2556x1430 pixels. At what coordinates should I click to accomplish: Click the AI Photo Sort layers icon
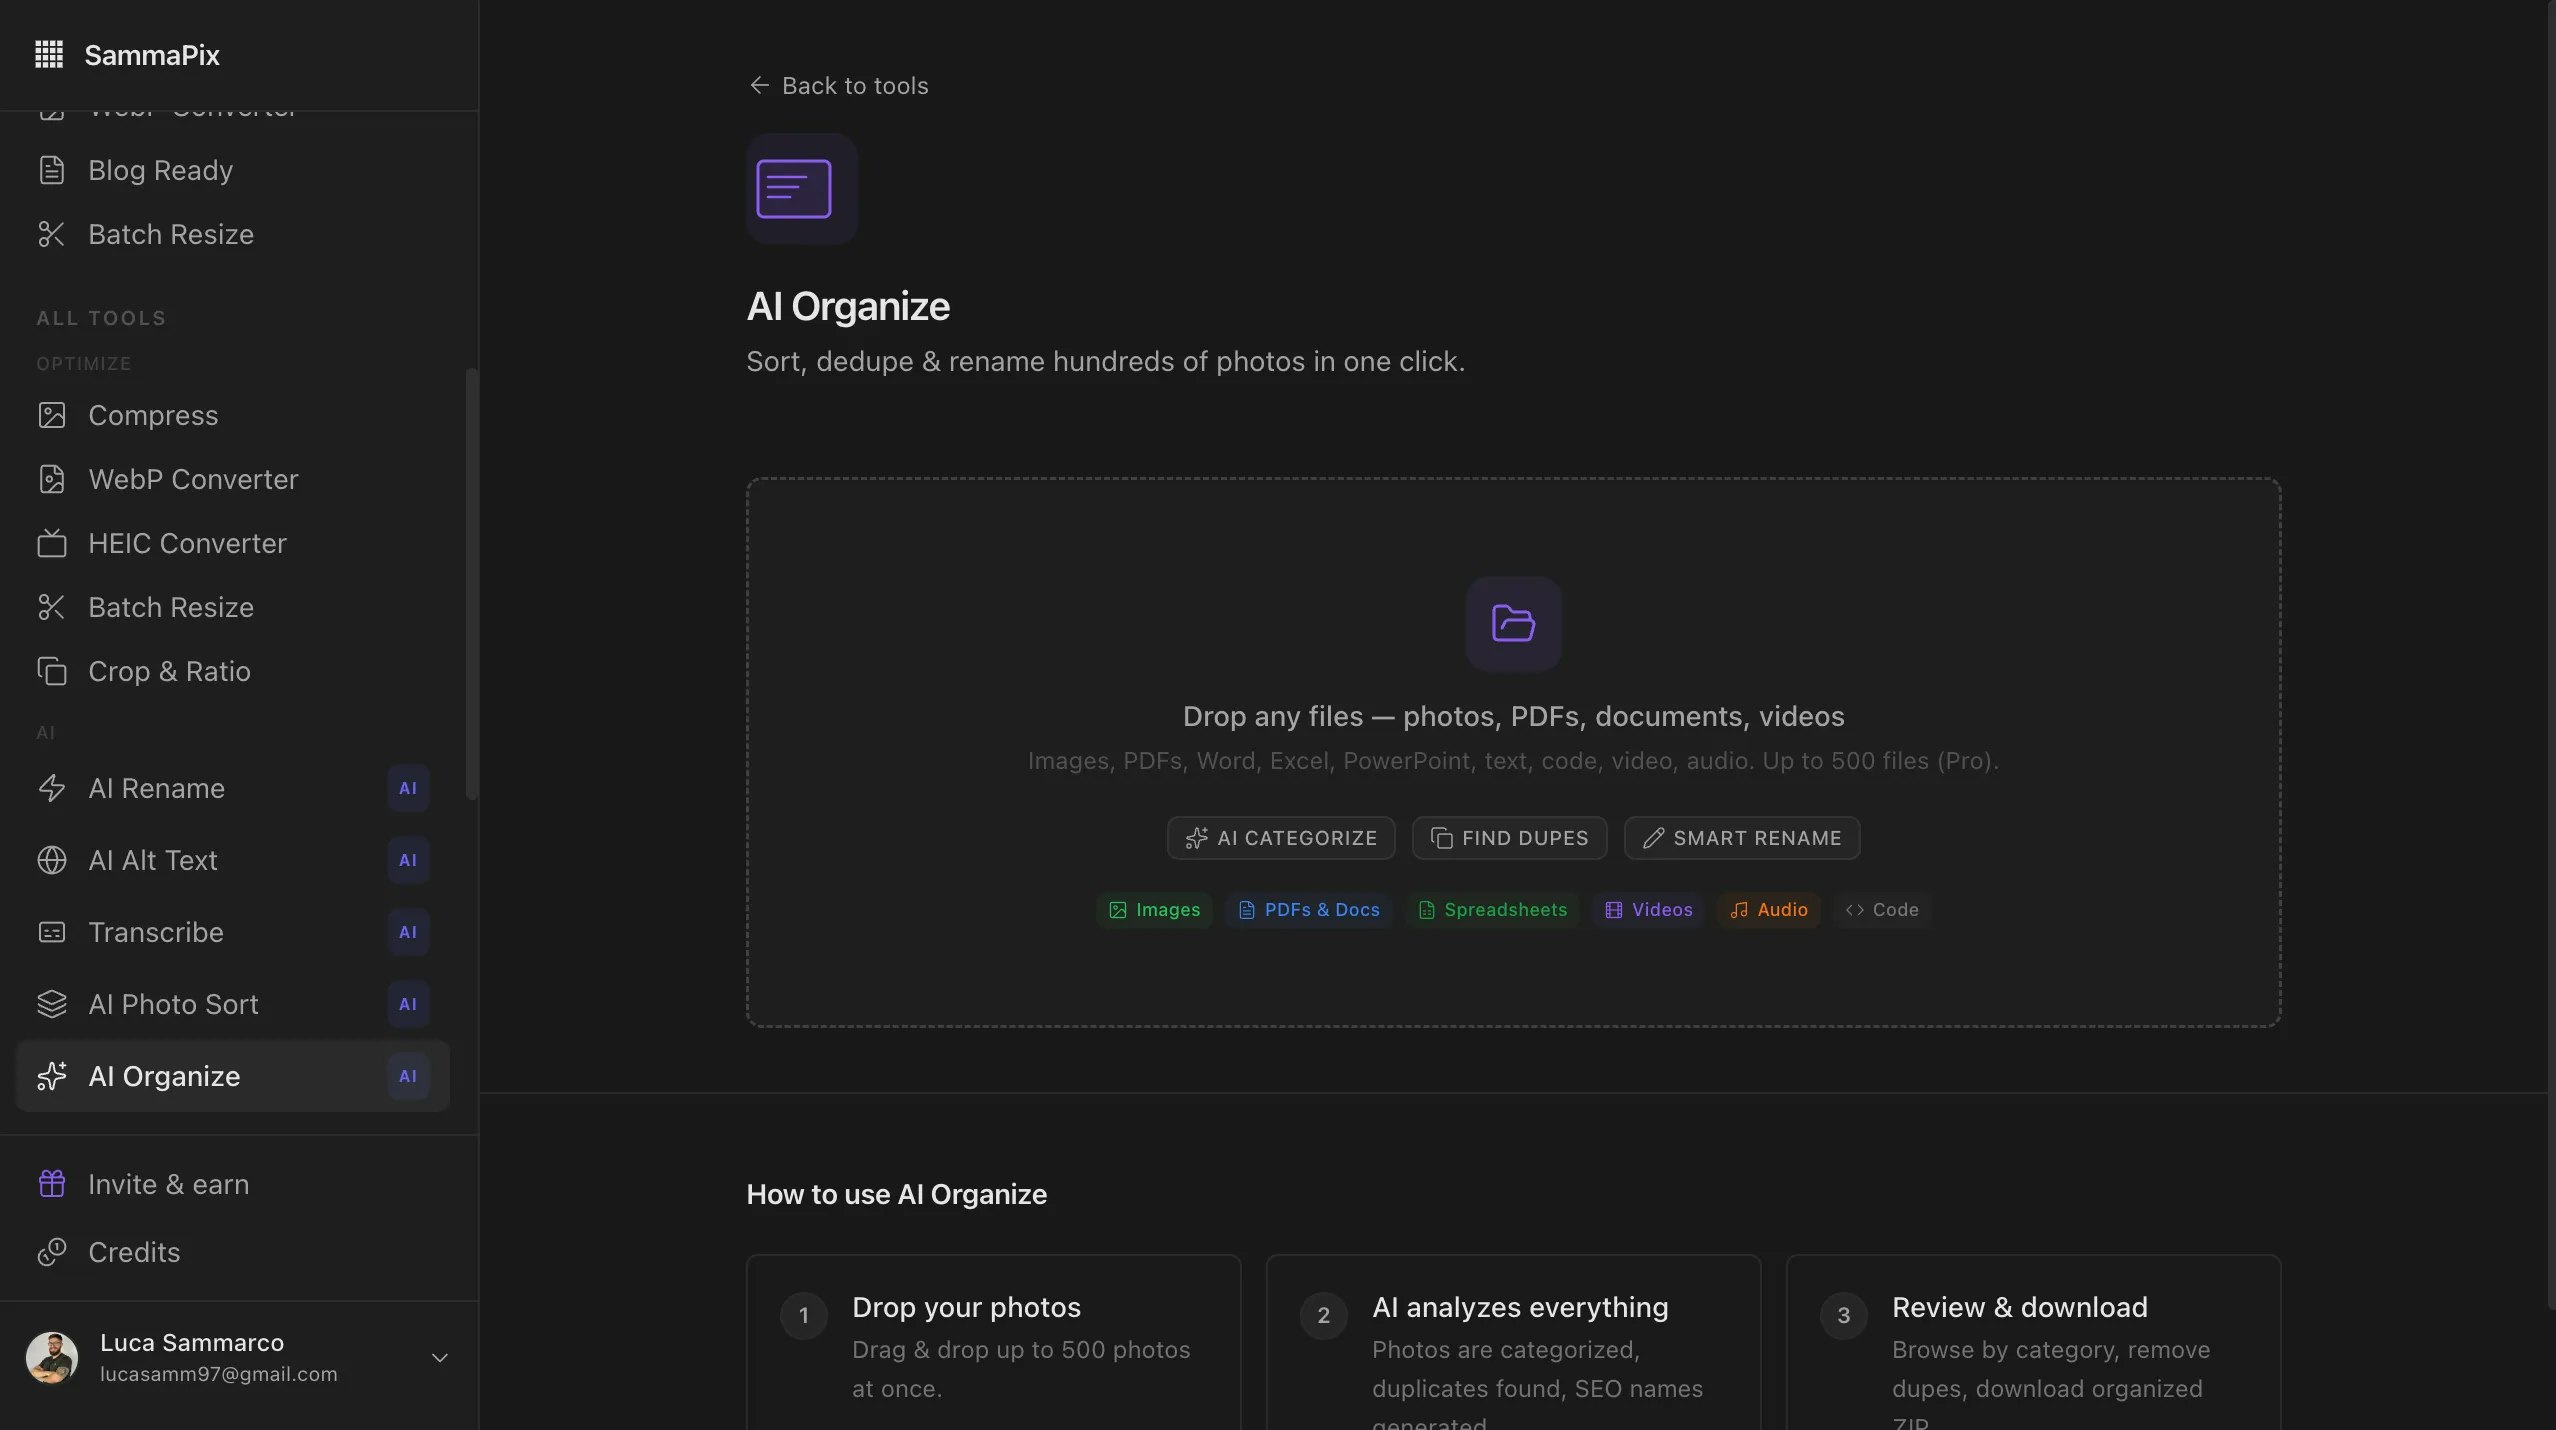click(52, 1004)
